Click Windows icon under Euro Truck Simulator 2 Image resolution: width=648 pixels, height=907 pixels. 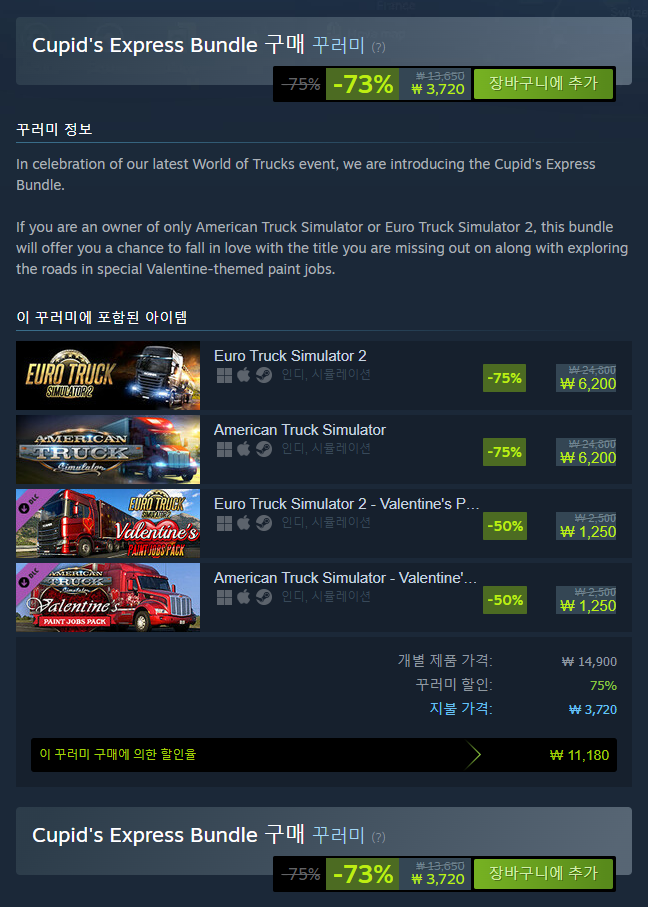(x=224, y=375)
